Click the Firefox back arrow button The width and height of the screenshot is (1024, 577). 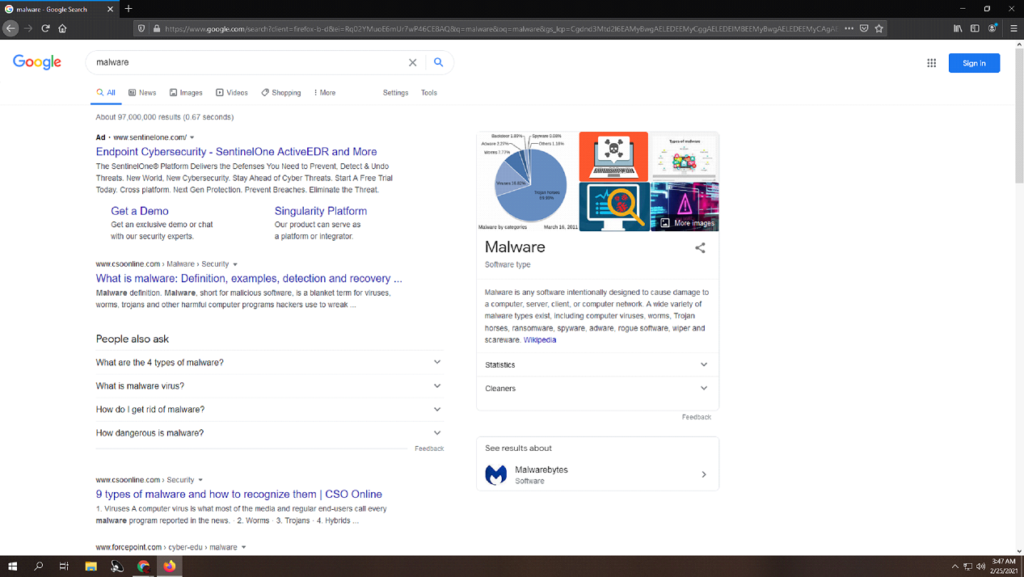[x=10, y=28]
